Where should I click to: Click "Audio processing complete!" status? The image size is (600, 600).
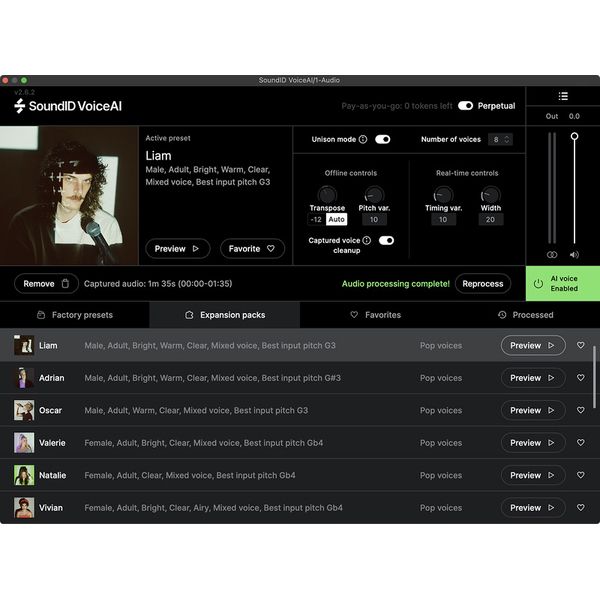pos(396,284)
